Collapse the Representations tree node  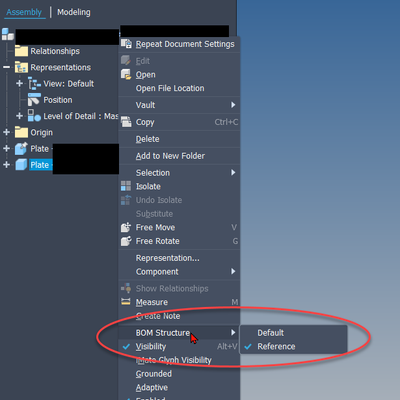6,67
